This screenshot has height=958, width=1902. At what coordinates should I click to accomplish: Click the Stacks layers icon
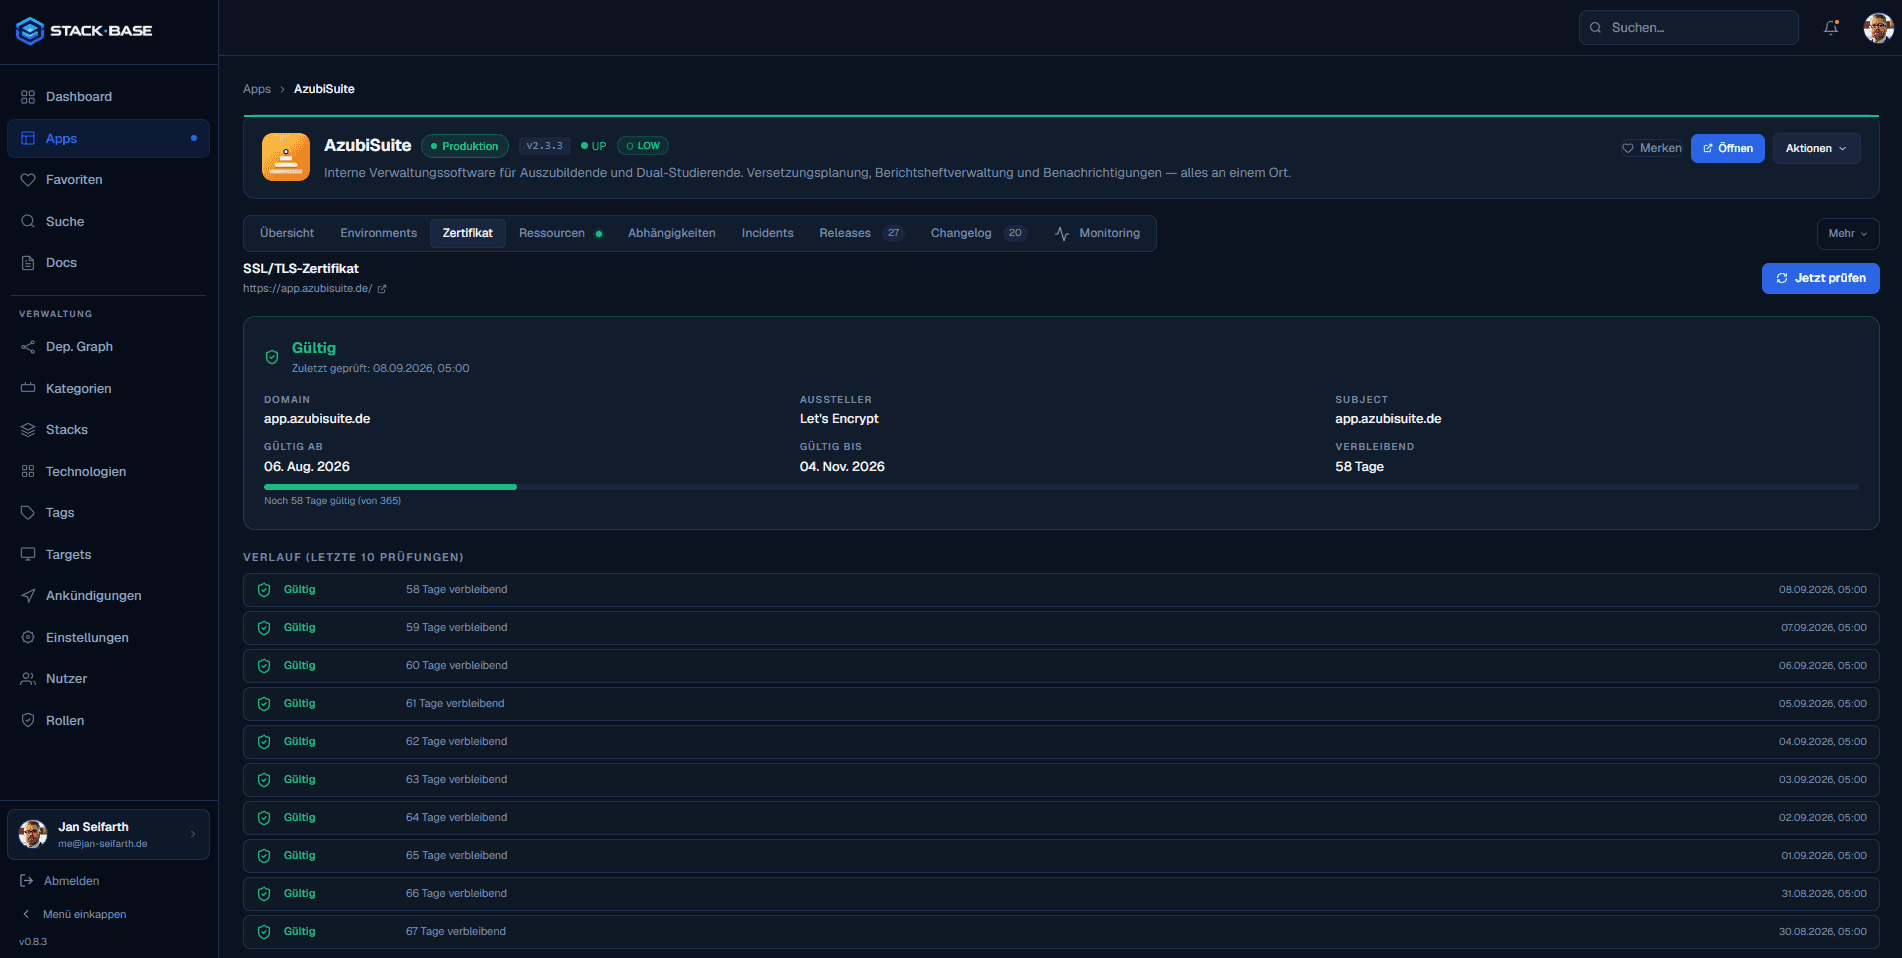tap(28, 430)
